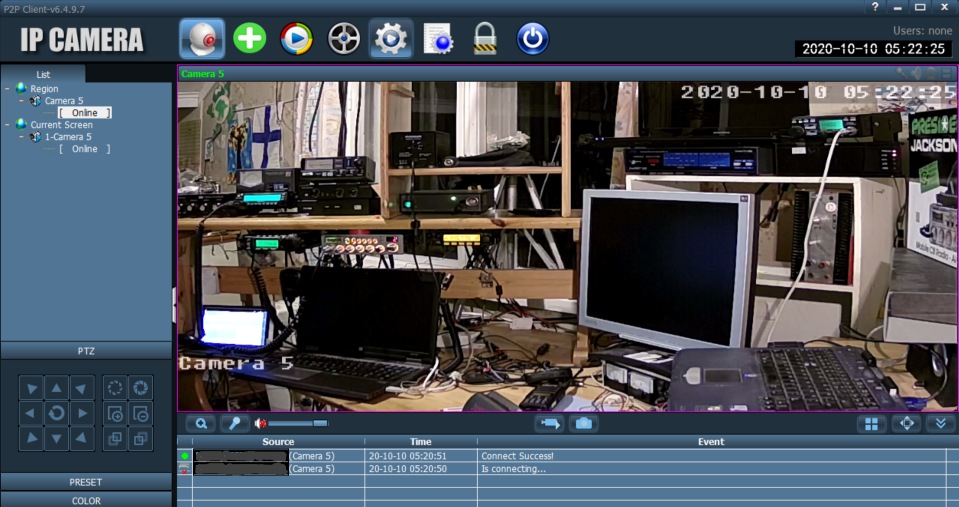Toggle speaker icon in video title bar
959x507 pixels.
coord(917,73)
